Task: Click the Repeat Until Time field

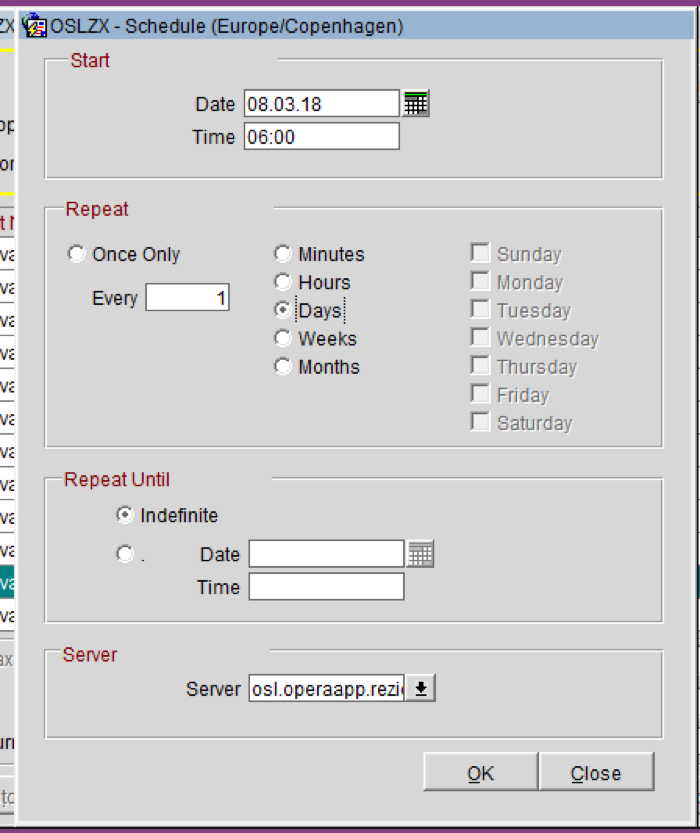Action: [x=327, y=587]
